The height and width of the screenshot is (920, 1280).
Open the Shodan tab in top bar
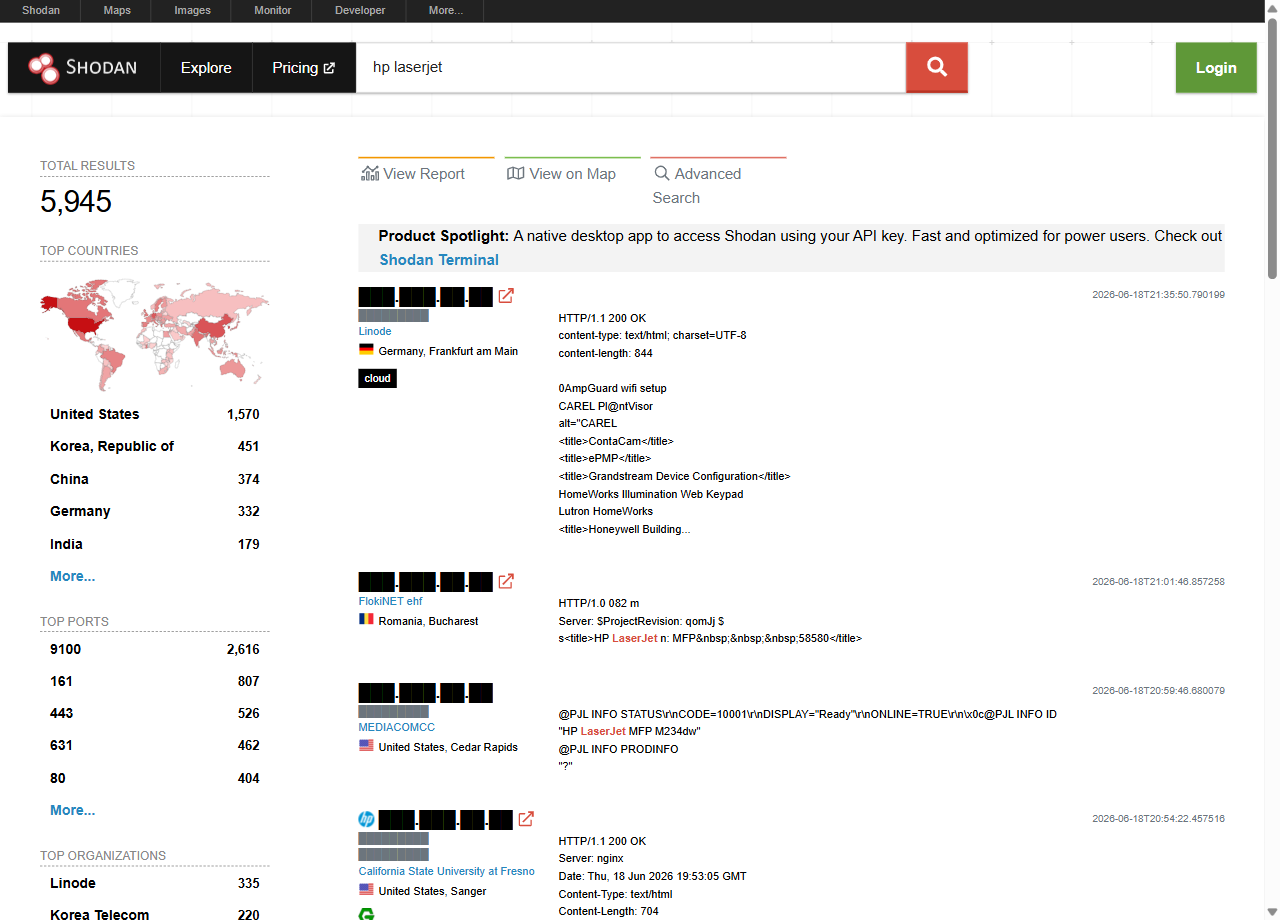[41, 11]
